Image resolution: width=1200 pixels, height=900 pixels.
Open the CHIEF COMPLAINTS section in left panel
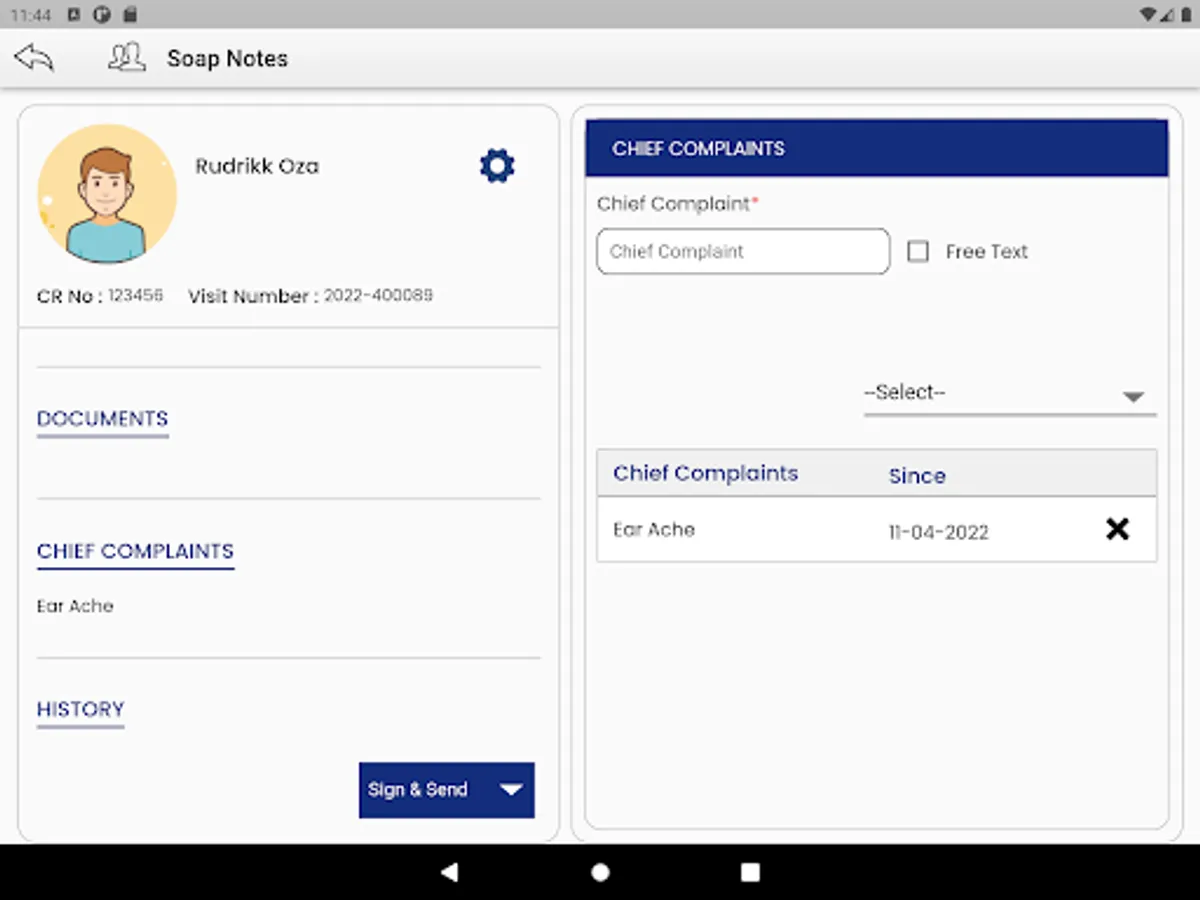(x=135, y=551)
